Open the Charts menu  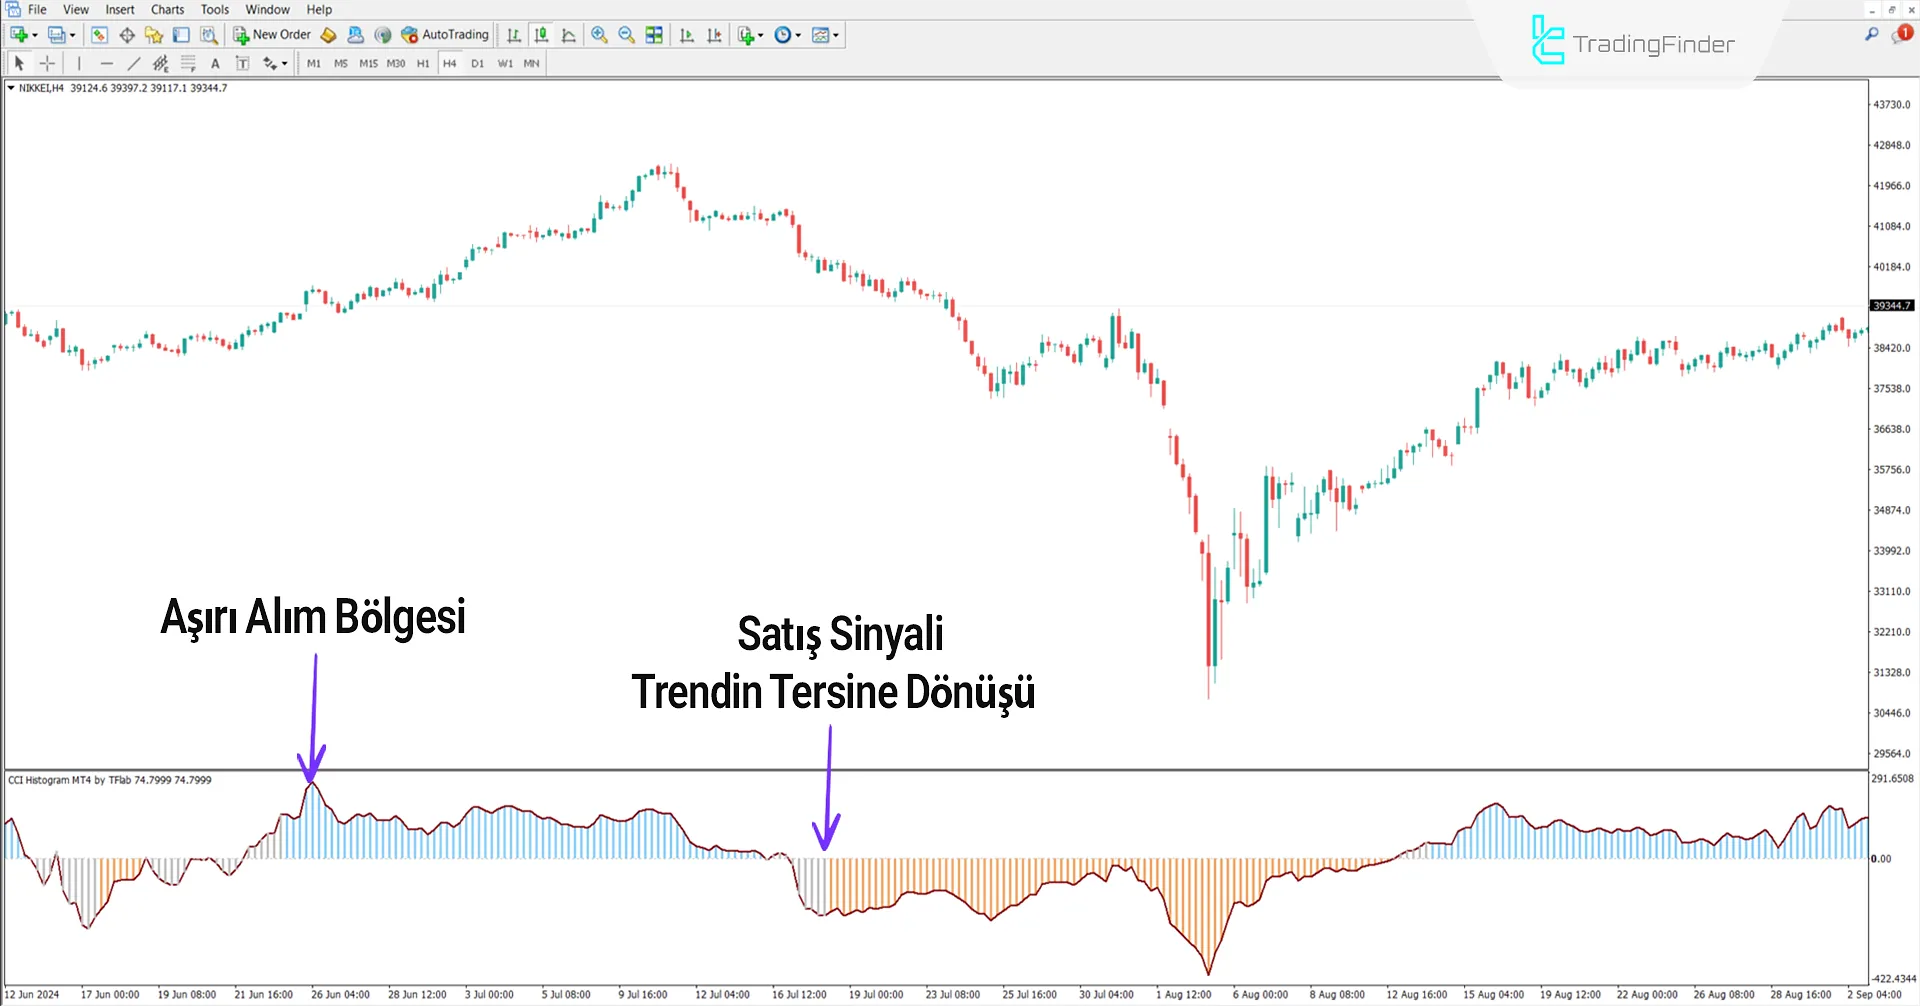(x=167, y=10)
